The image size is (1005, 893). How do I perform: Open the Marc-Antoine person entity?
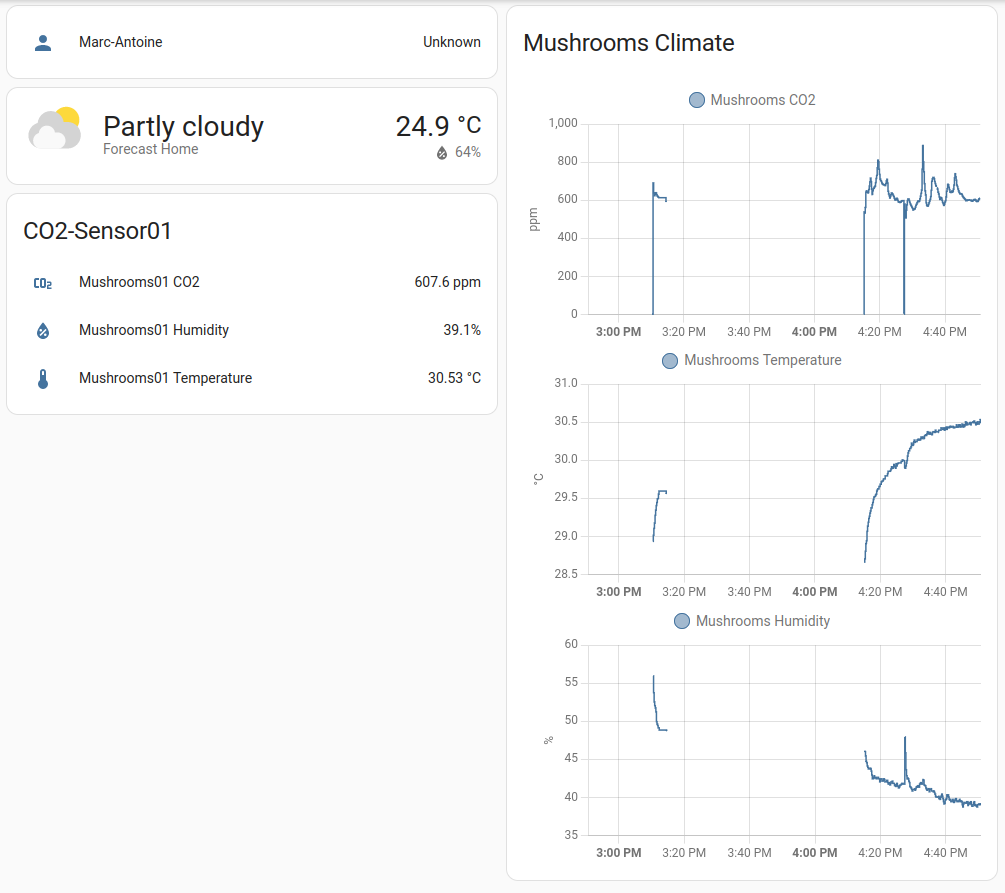[120, 43]
